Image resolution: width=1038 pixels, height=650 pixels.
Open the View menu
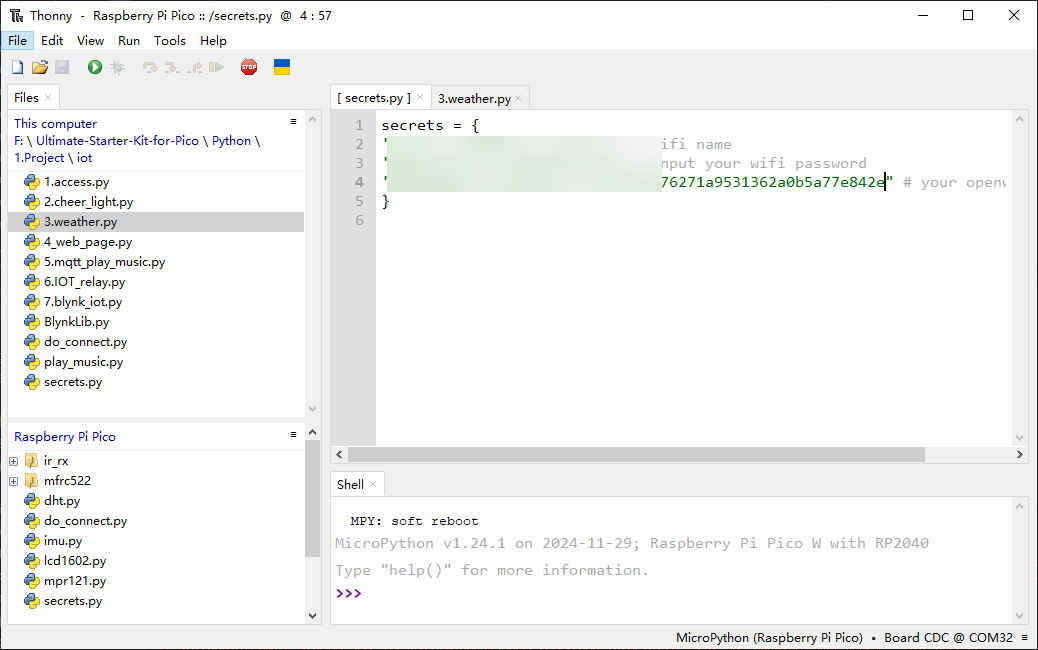click(x=90, y=40)
